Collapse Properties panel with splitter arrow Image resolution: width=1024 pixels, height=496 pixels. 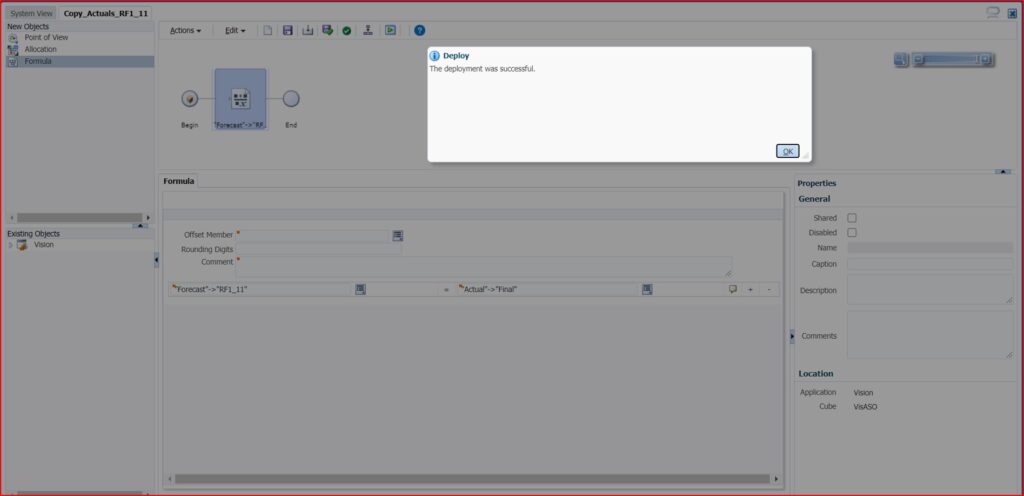(792, 336)
